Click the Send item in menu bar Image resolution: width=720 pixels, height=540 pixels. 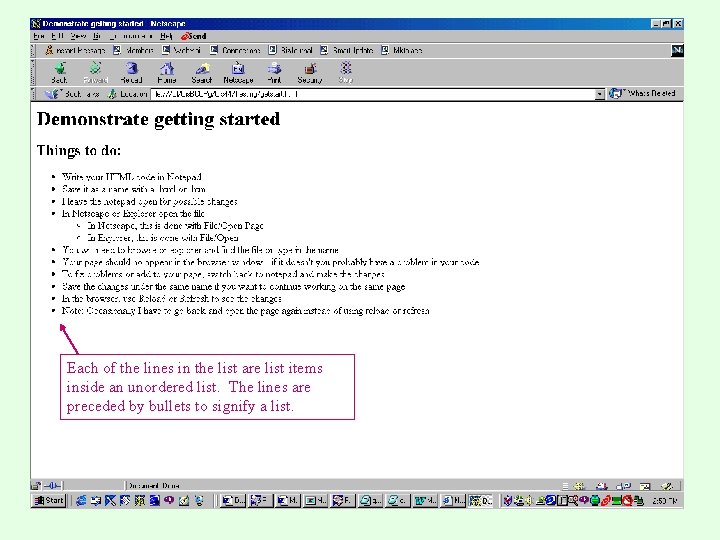(x=194, y=36)
